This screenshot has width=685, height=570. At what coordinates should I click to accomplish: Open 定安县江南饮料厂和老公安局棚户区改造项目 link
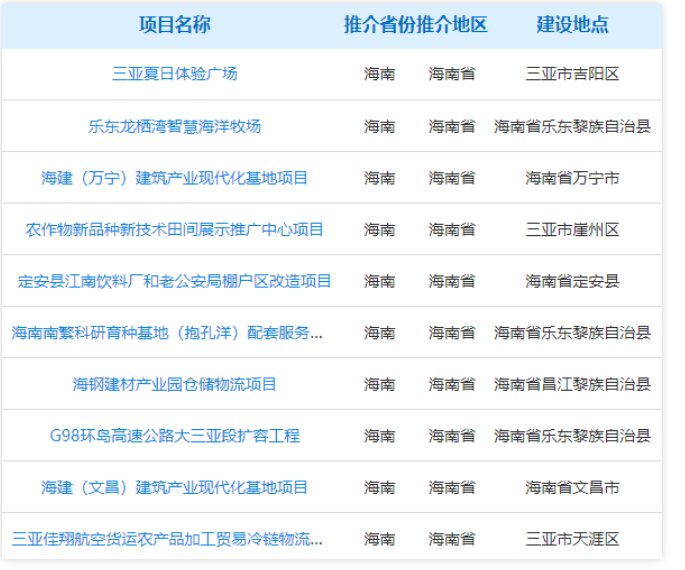coord(175,281)
